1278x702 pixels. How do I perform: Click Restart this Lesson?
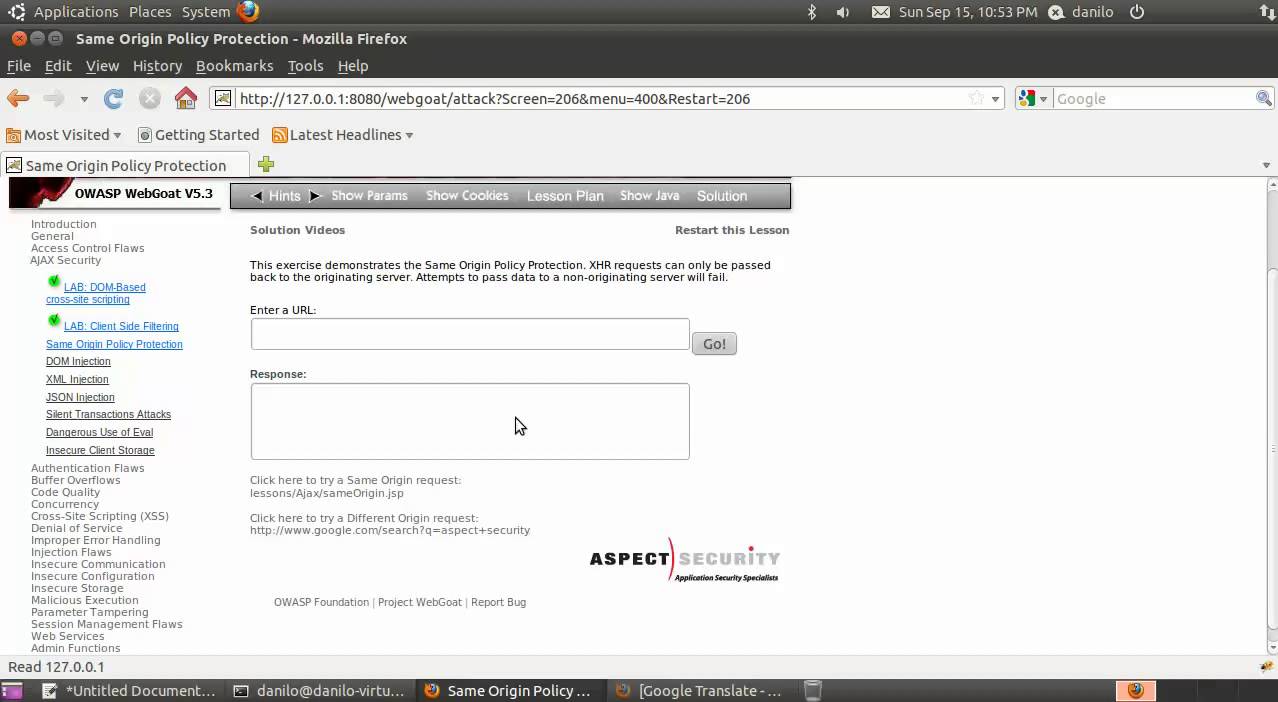point(732,230)
